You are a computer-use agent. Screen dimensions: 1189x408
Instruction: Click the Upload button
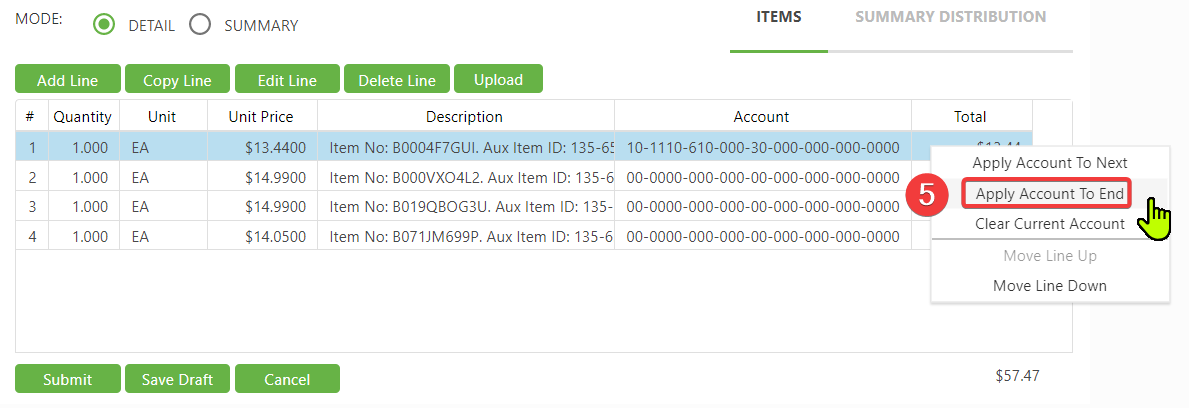click(x=498, y=80)
